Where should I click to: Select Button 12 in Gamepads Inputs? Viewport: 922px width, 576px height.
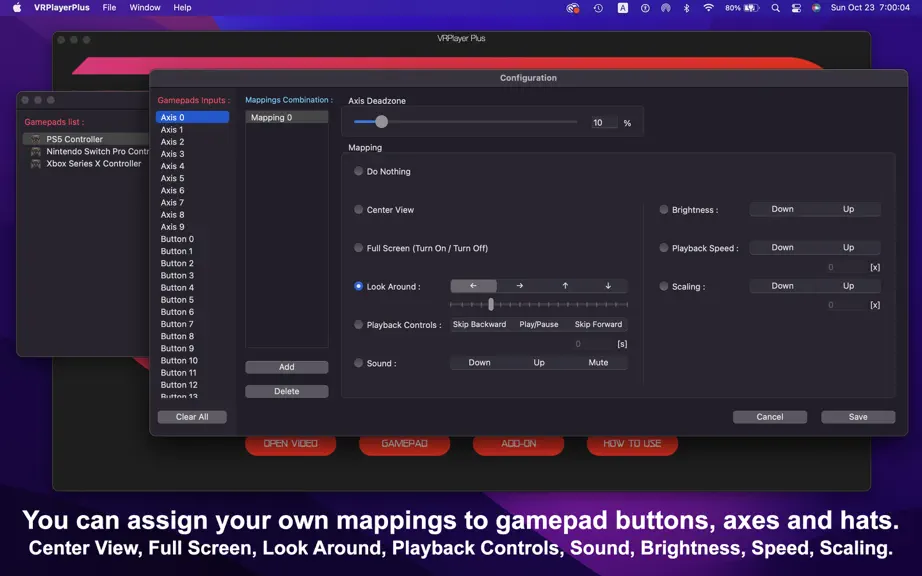pyautogui.click(x=192, y=385)
